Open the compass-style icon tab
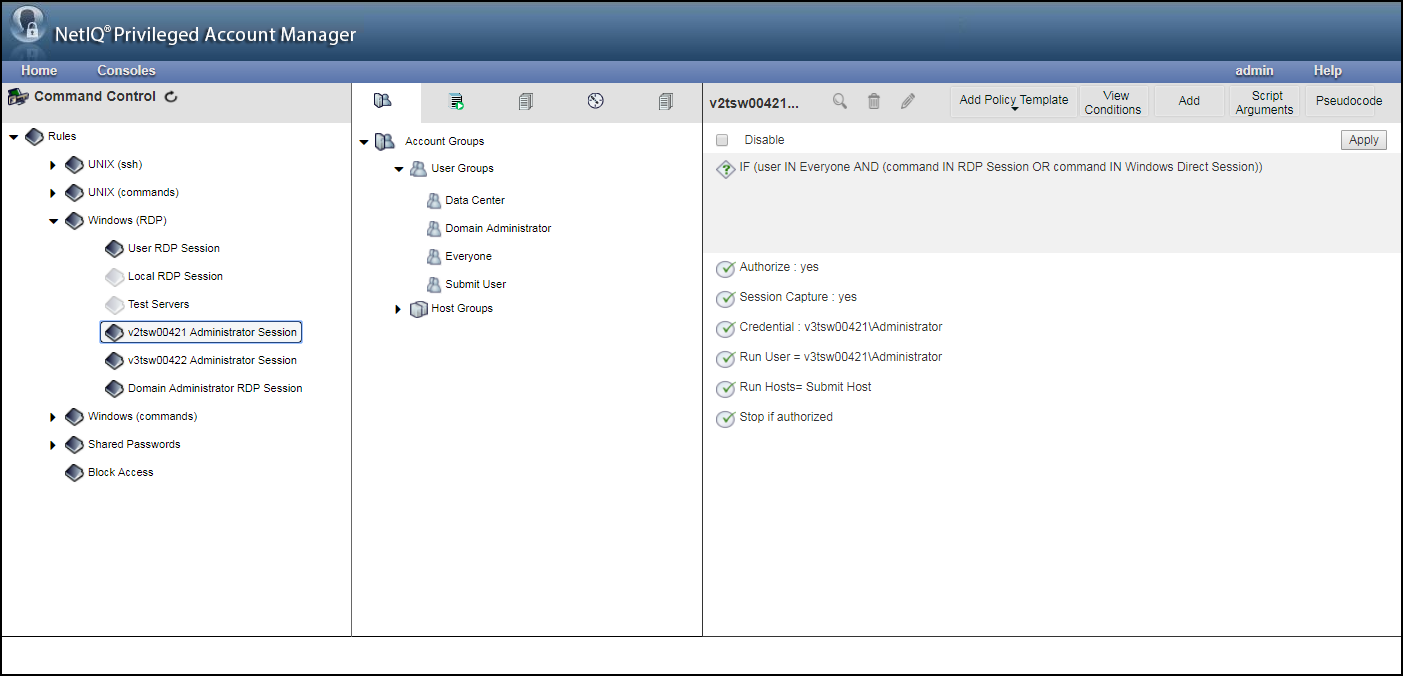This screenshot has height=676, width=1403. [x=596, y=100]
